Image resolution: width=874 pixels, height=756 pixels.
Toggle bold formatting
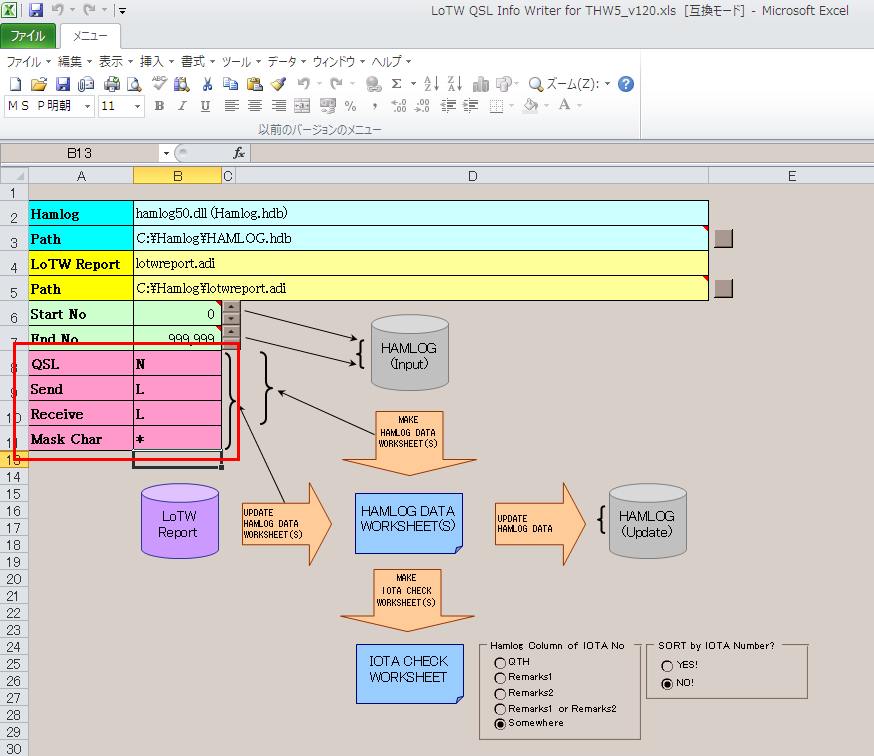coord(159,105)
